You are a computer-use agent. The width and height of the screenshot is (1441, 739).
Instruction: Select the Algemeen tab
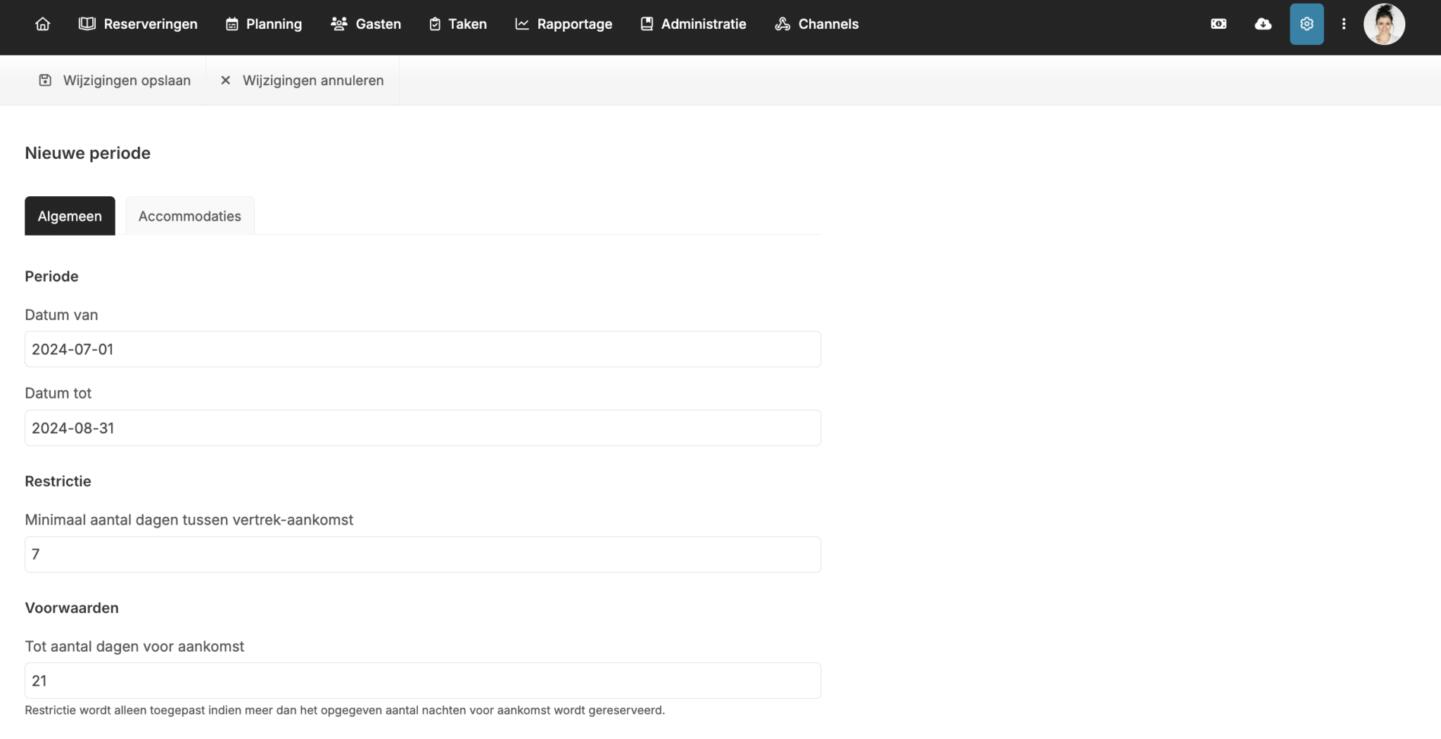pyautogui.click(x=69, y=216)
